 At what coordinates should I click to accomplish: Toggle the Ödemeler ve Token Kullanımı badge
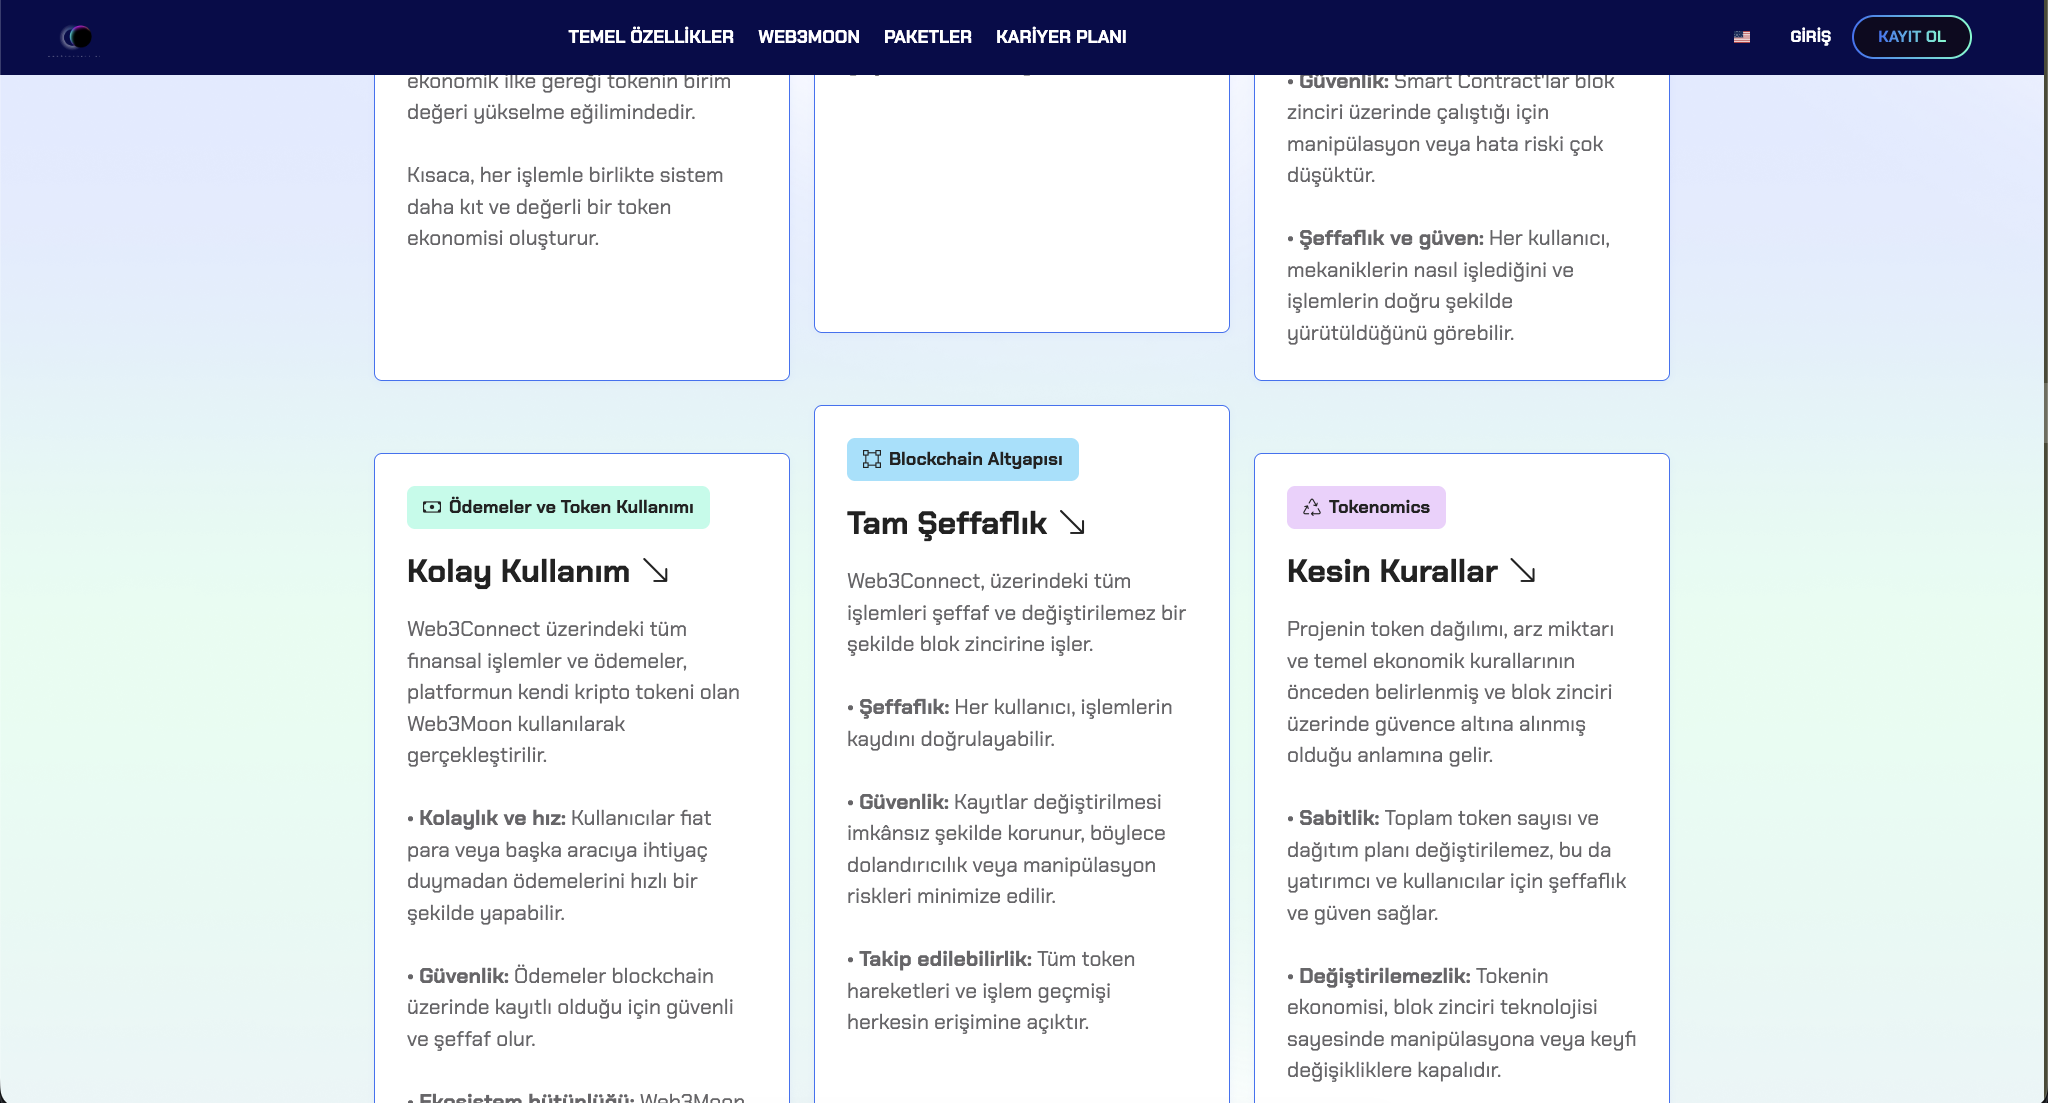pyautogui.click(x=557, y=507)
